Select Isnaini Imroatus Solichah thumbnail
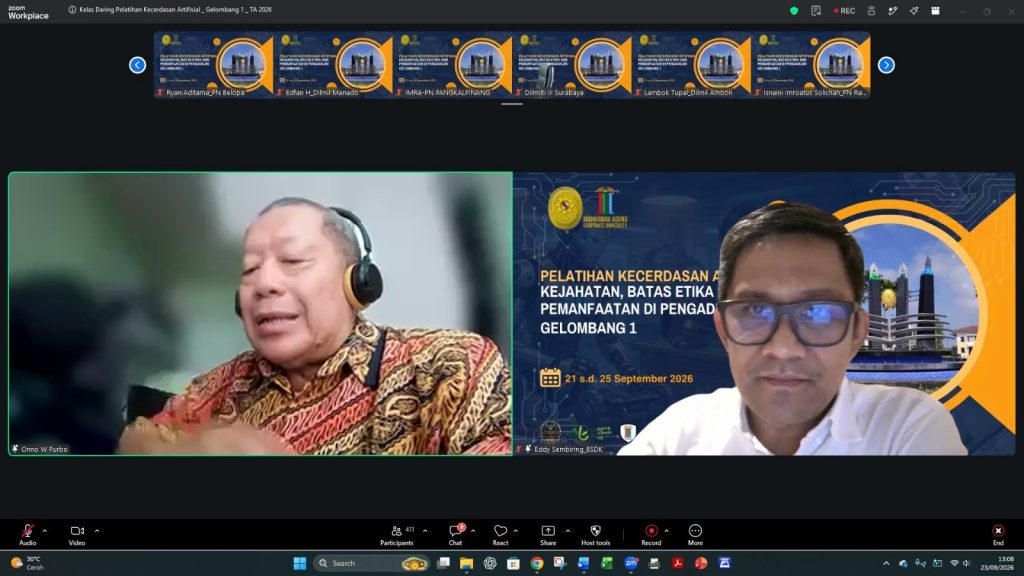 click(x=810, y=65)
